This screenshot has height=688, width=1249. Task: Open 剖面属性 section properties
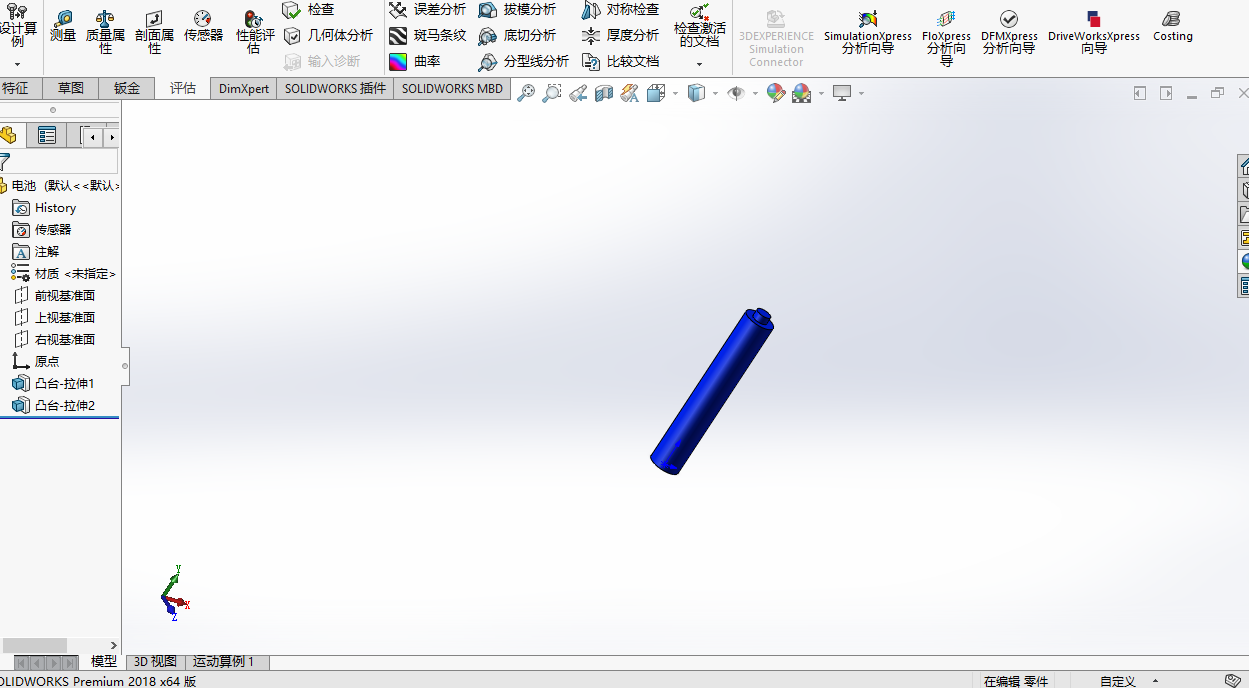tap(154, 33)
